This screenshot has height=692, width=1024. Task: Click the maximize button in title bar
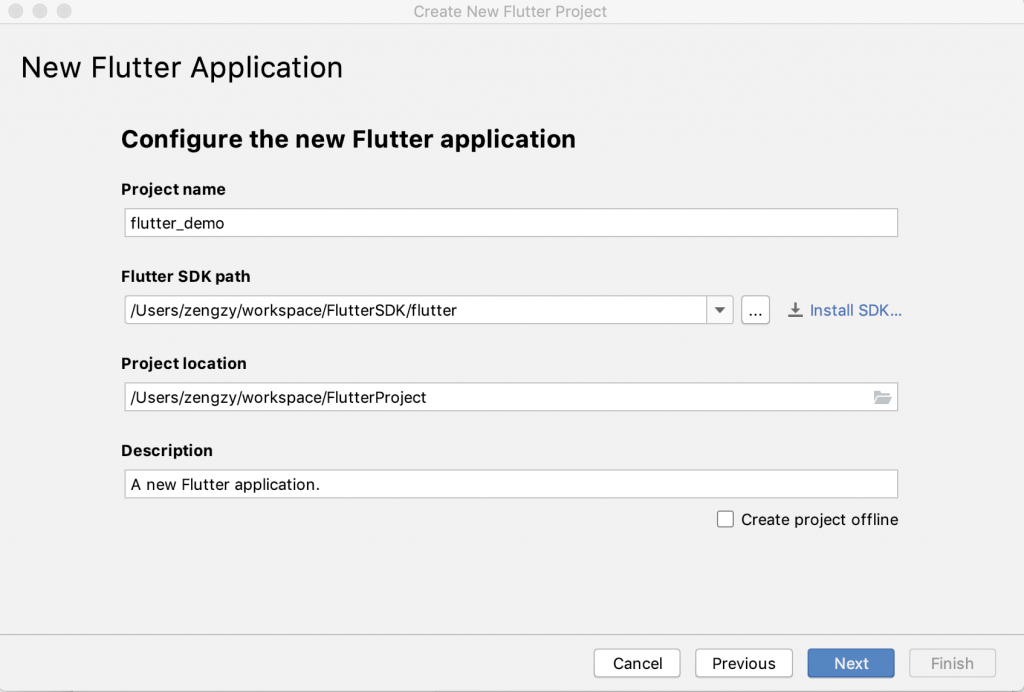(64, 12)
